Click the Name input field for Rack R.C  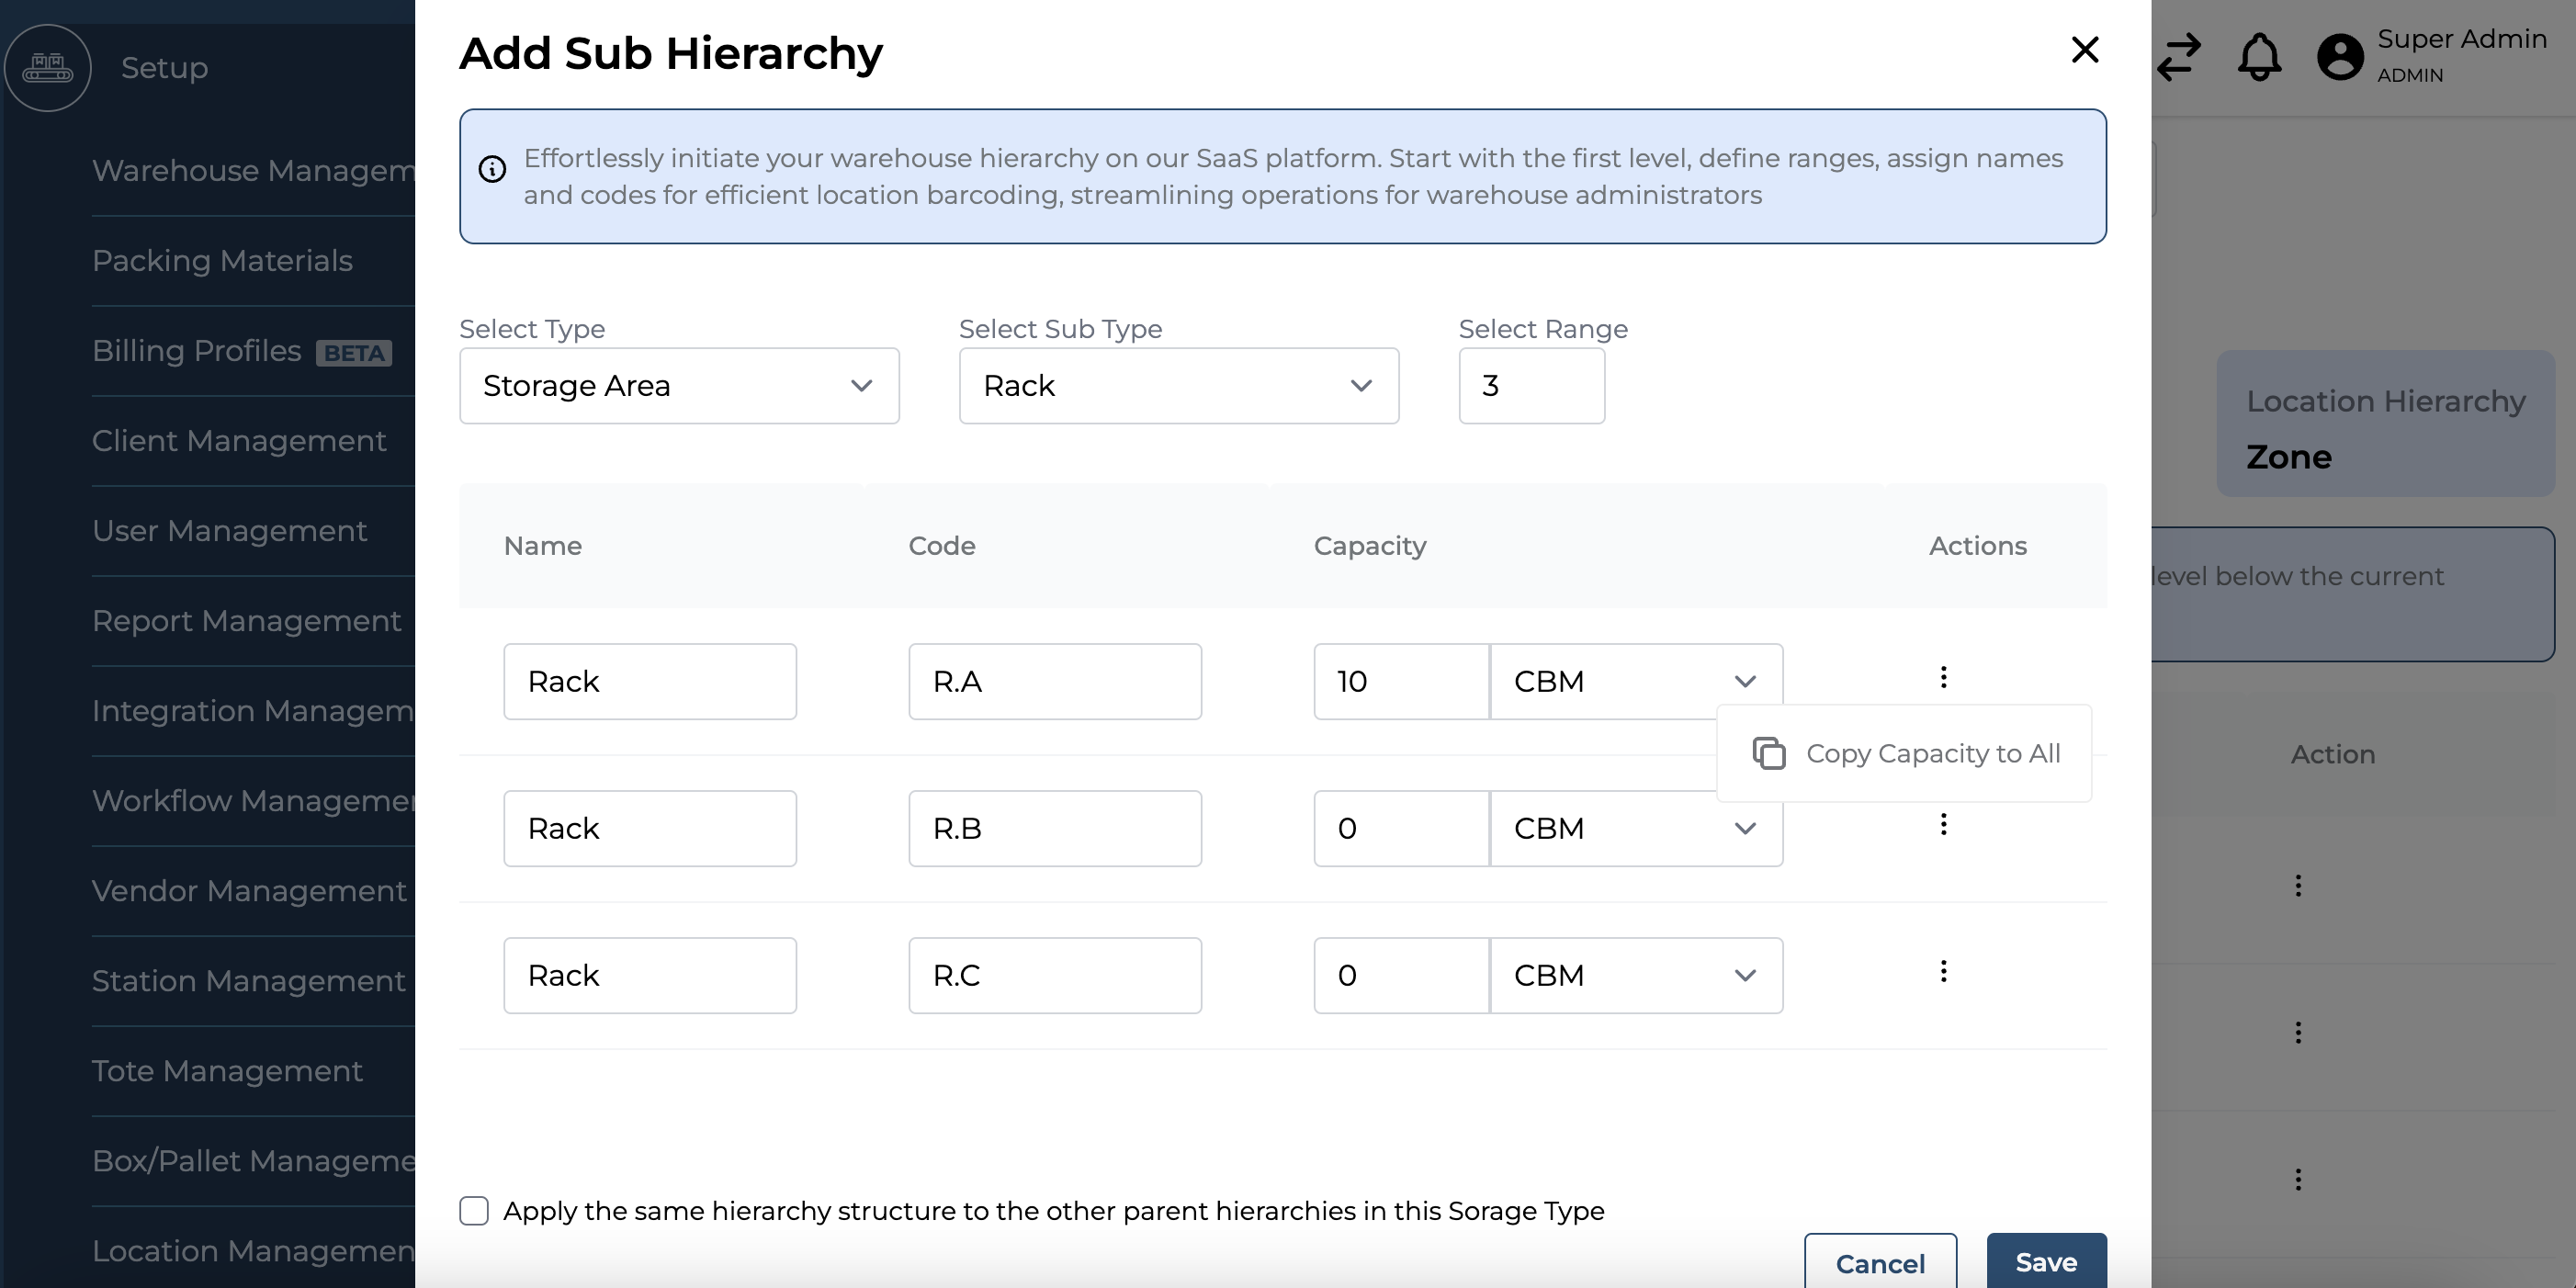click(649, 976)
